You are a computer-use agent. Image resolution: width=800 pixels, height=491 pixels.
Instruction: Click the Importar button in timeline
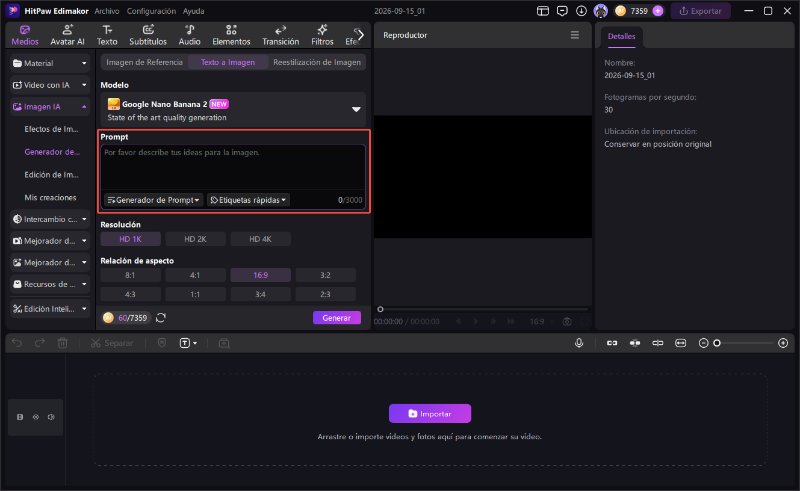click(430, 413)
